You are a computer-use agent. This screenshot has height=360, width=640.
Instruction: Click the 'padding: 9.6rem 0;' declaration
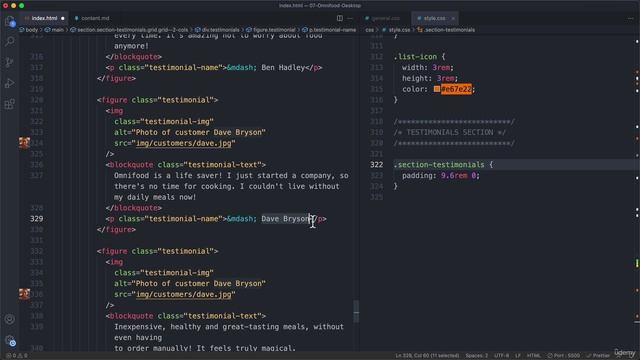pos(441,176)
